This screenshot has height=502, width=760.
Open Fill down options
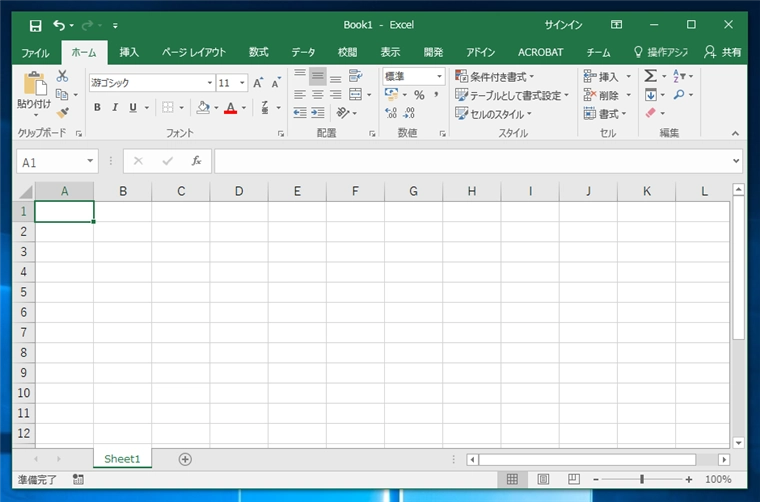click(650, 94)
